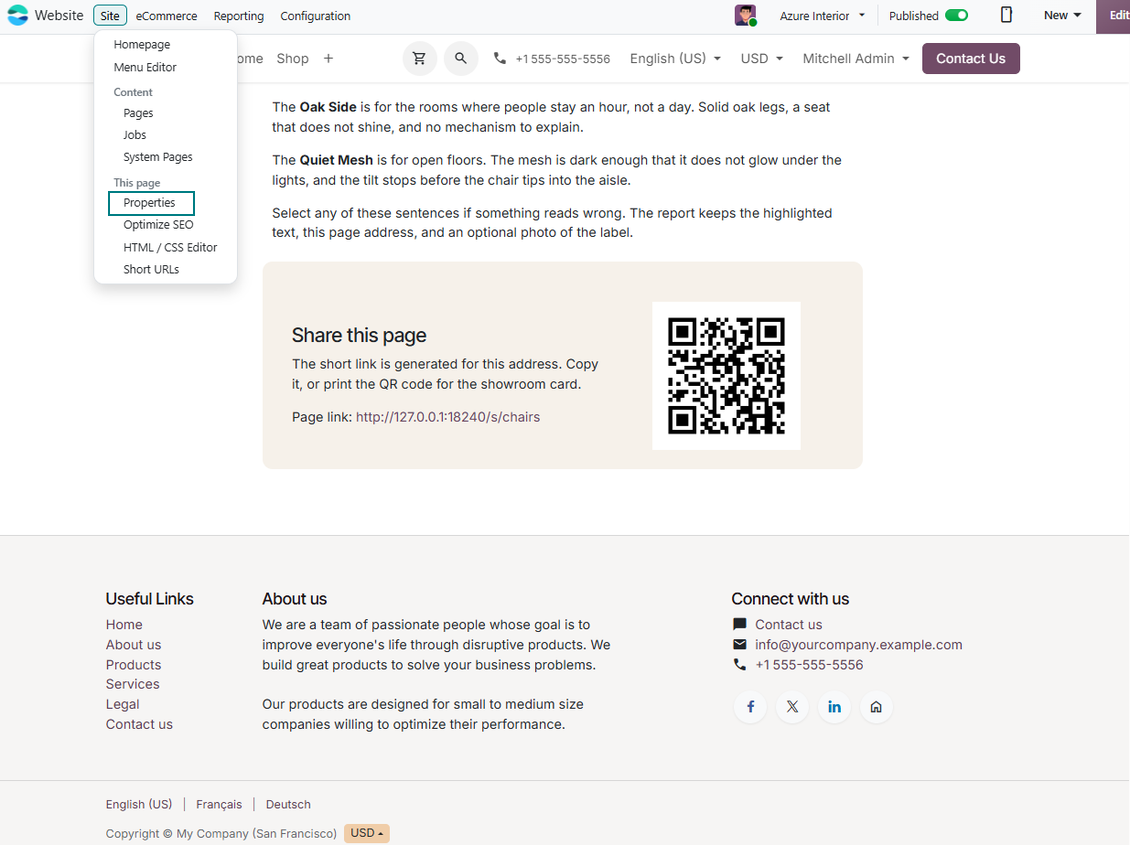Click the chat bubble icon beside Contact us
This screenshot has height=845, width=1130.
tap(739, 625)
